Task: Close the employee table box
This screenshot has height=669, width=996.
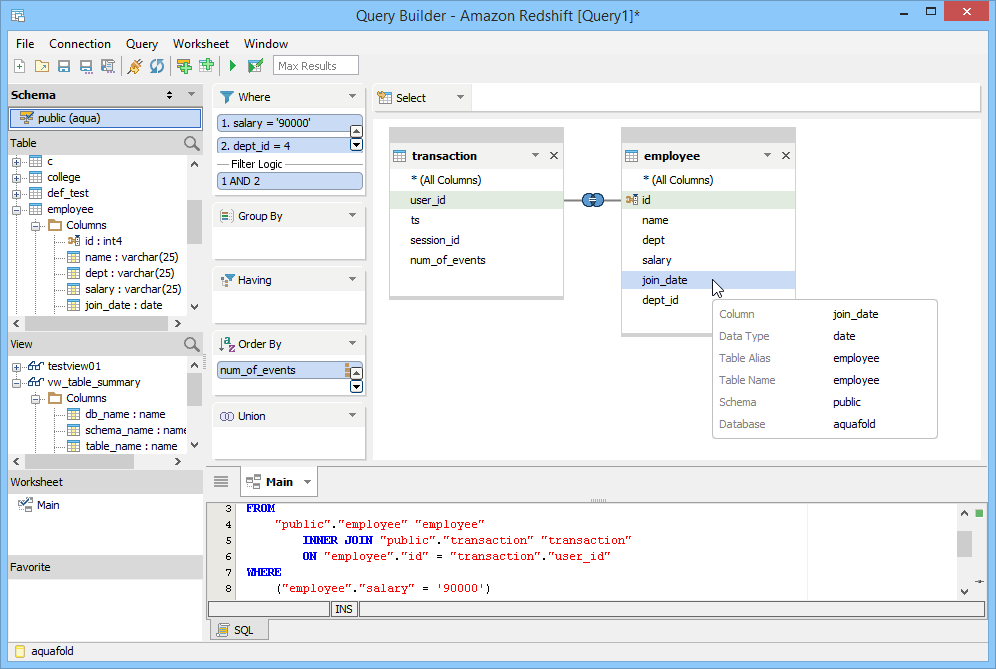Action: click(x=786, y=156)
